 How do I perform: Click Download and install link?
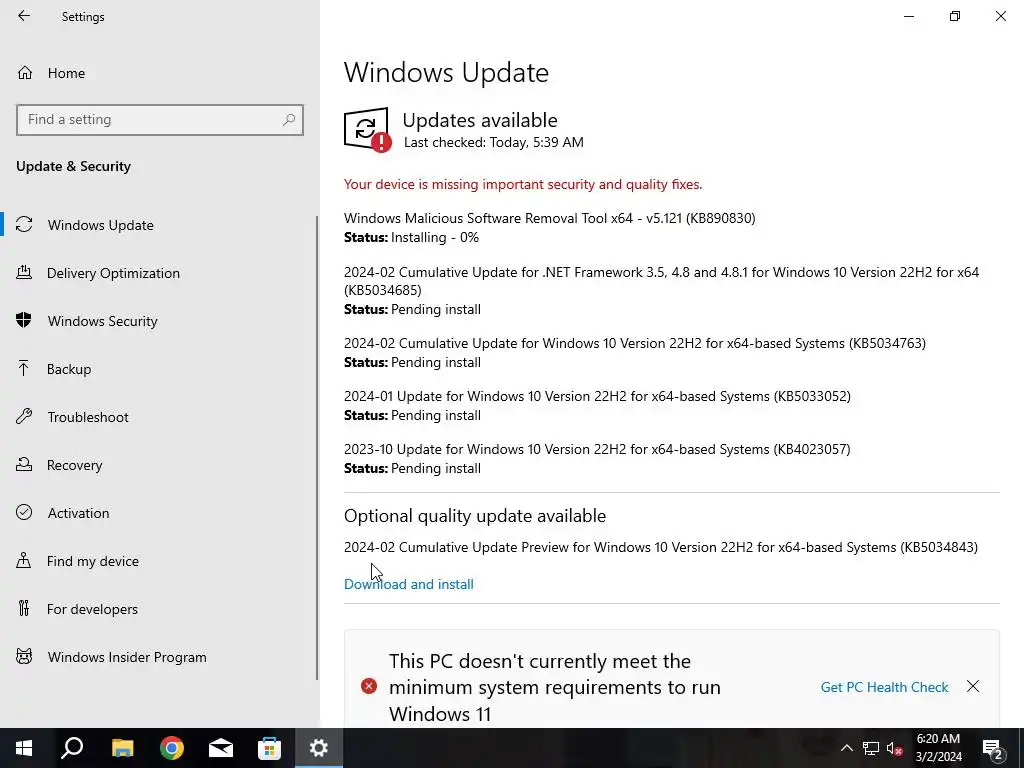(409, 584)
